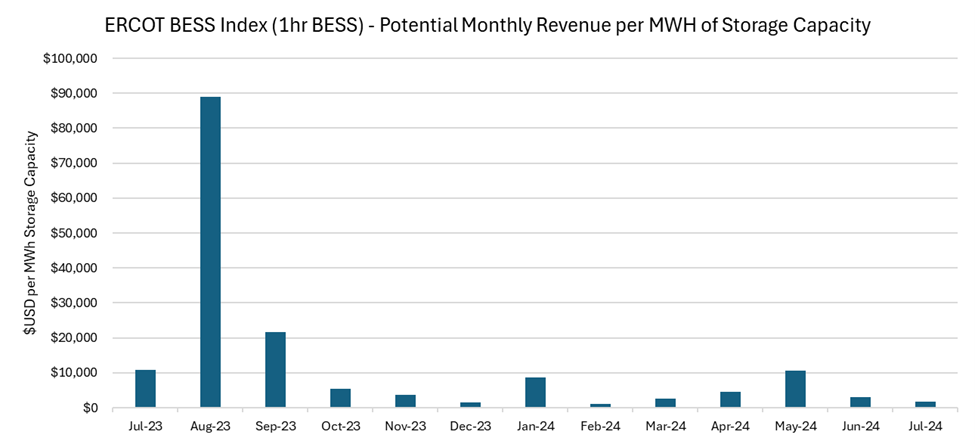Click the Nov-23 bar

pos(405,400)
